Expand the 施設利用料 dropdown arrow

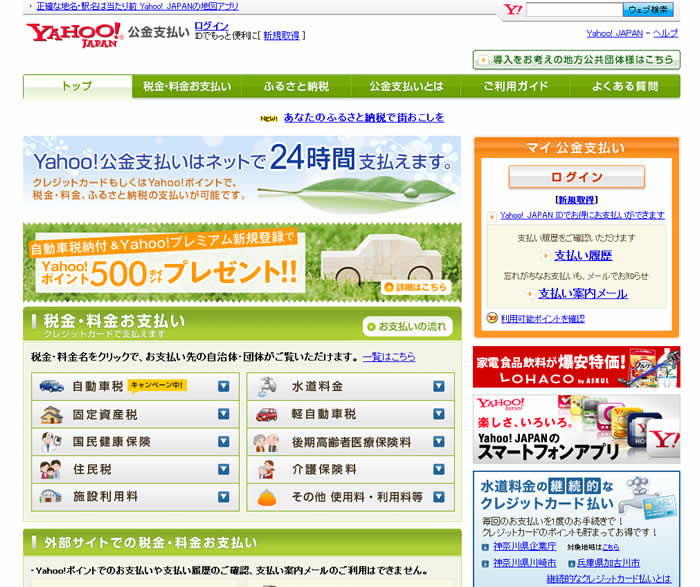pyautogui.click(x=224, y=497)
